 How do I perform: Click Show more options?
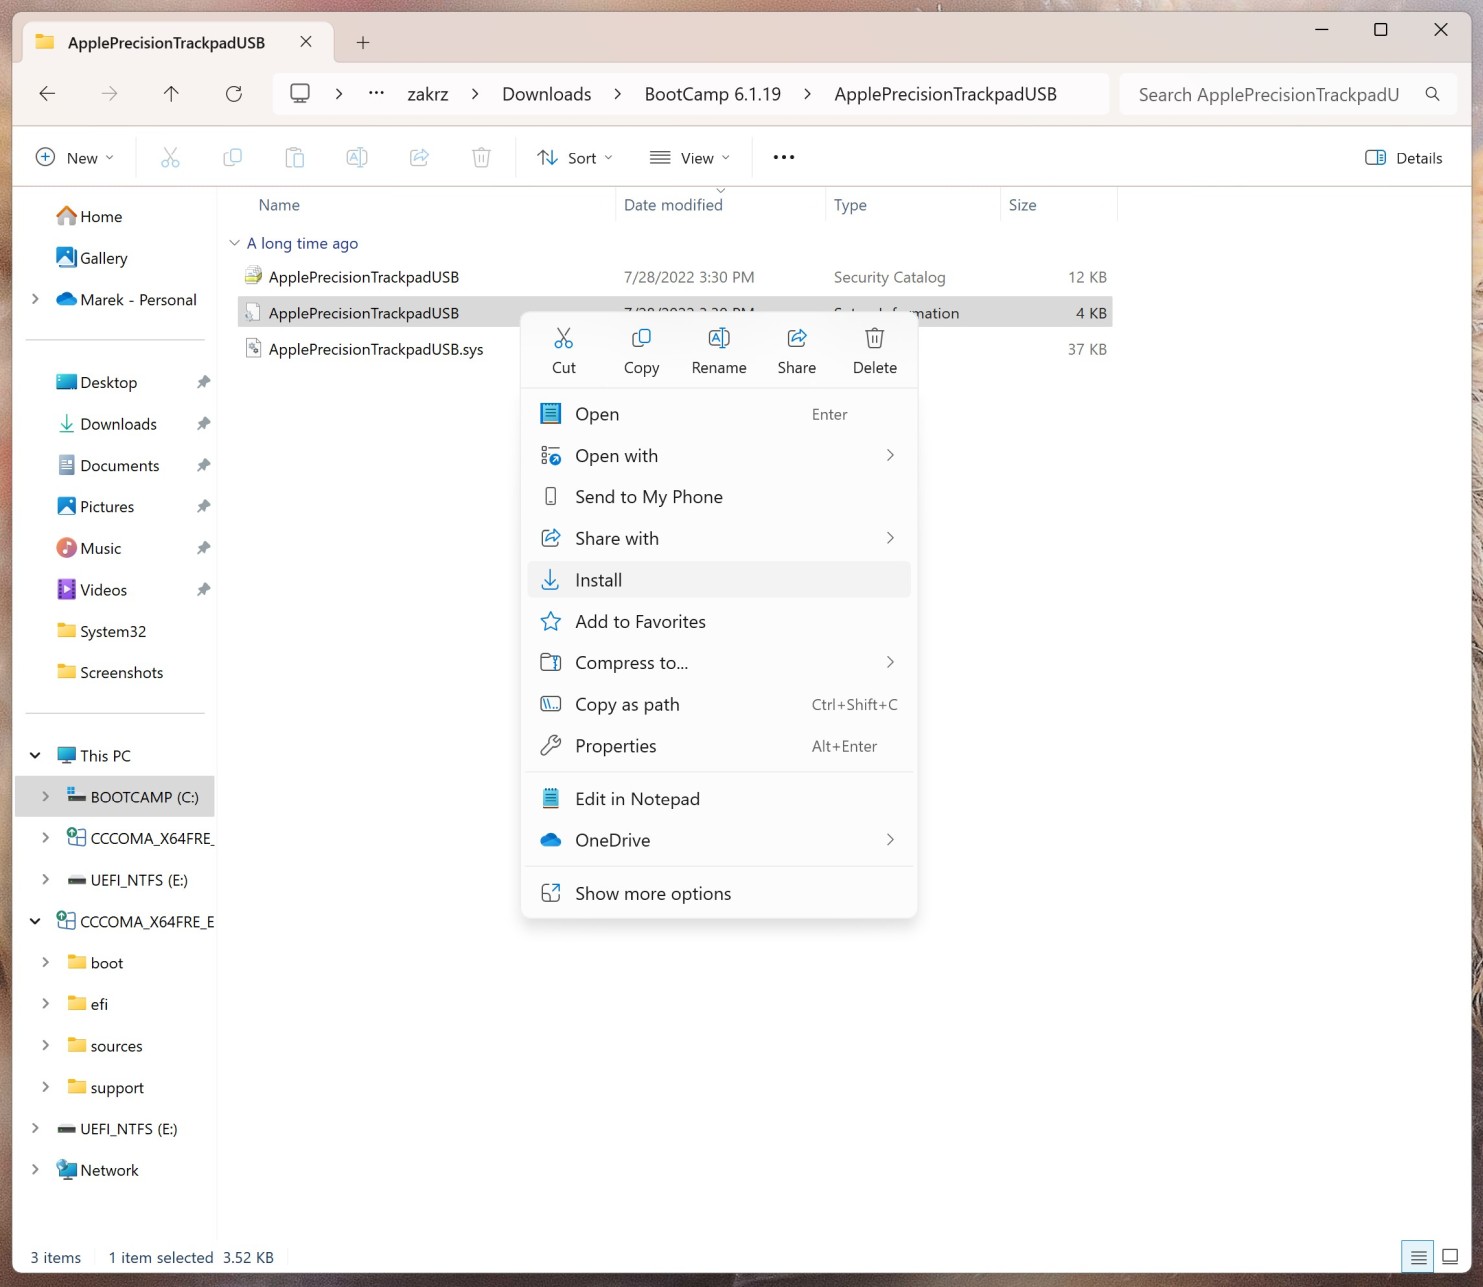tap(718, 894)
